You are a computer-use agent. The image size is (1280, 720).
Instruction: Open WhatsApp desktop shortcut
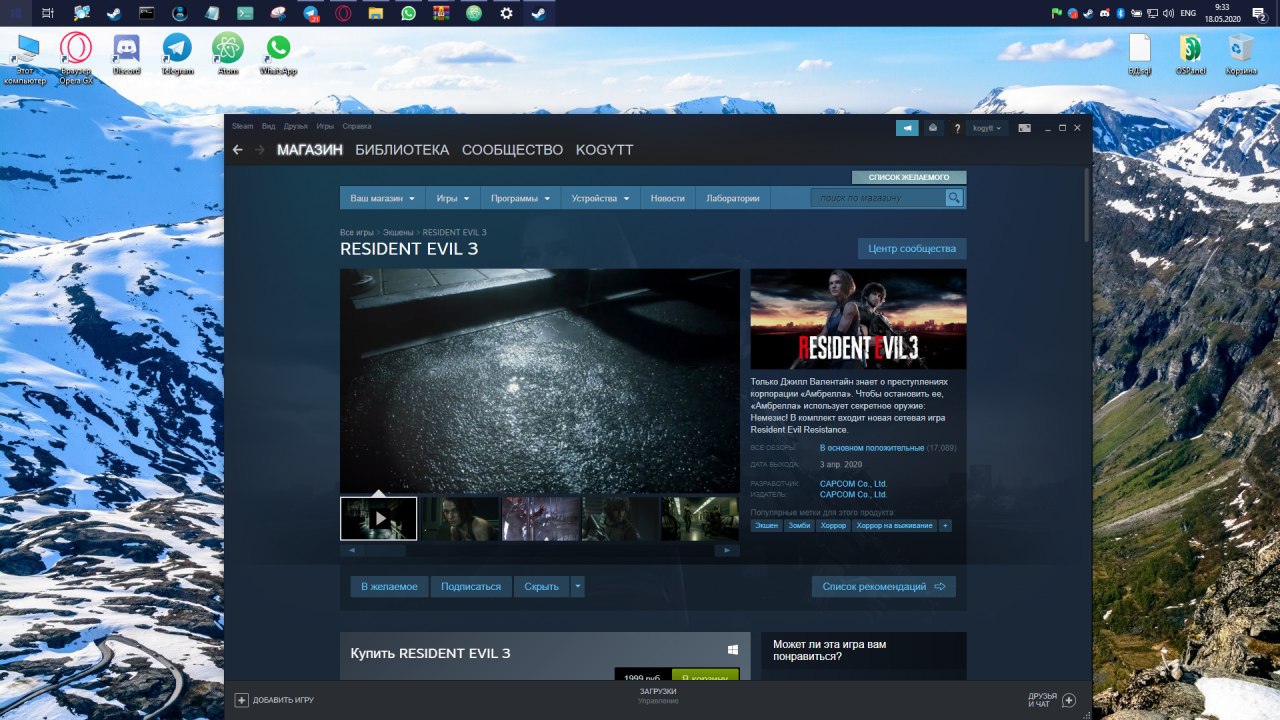pyautogui.click(x=278, y=54)
